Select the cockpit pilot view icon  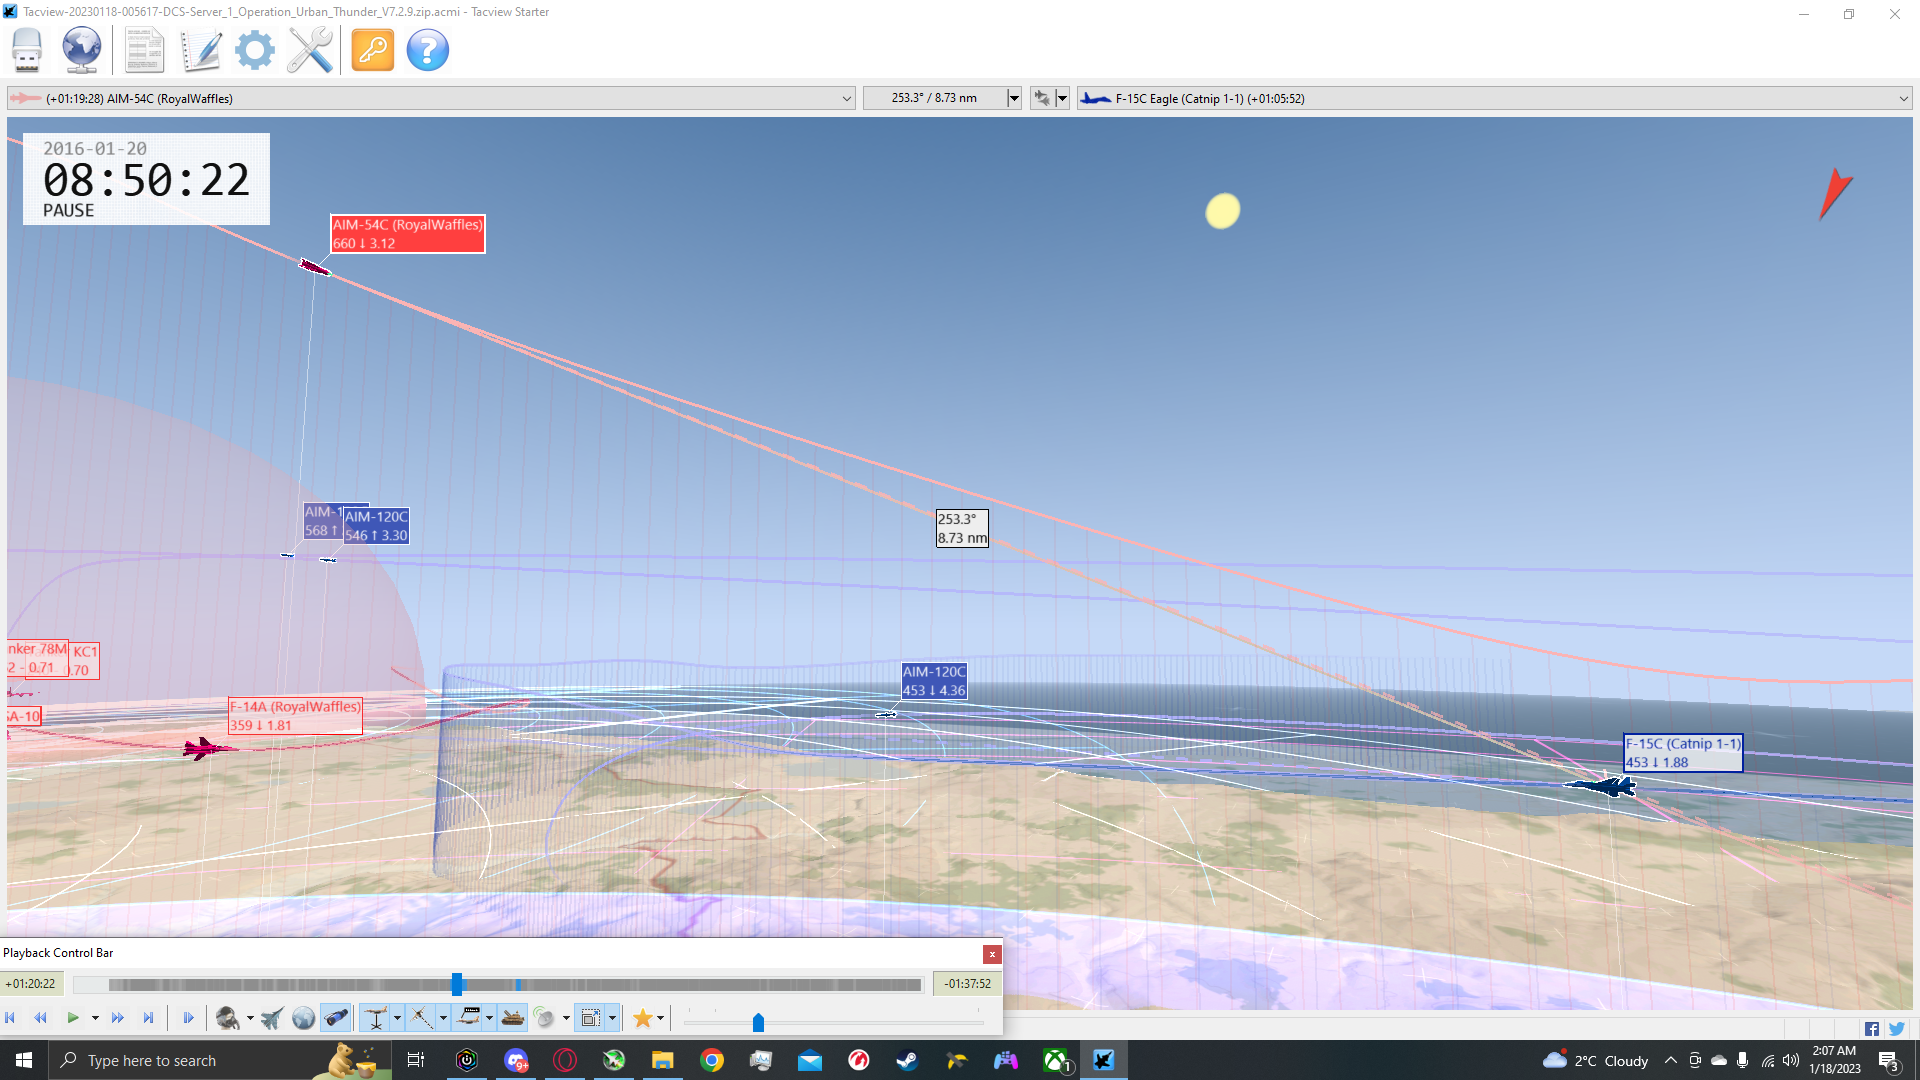click(227, 1018)
